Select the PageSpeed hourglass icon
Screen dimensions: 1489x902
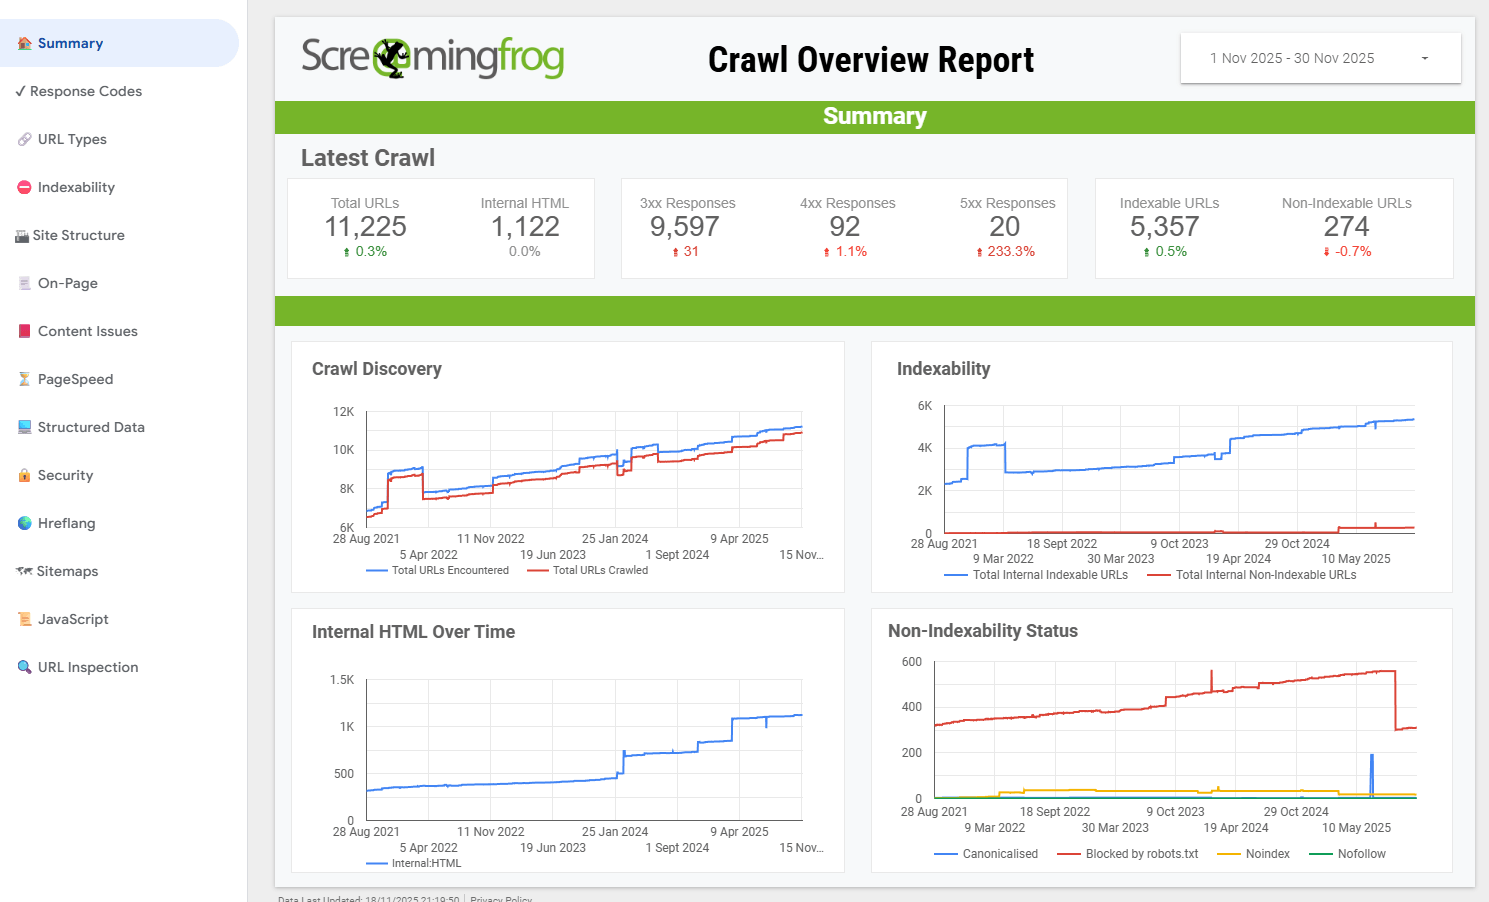23,379
